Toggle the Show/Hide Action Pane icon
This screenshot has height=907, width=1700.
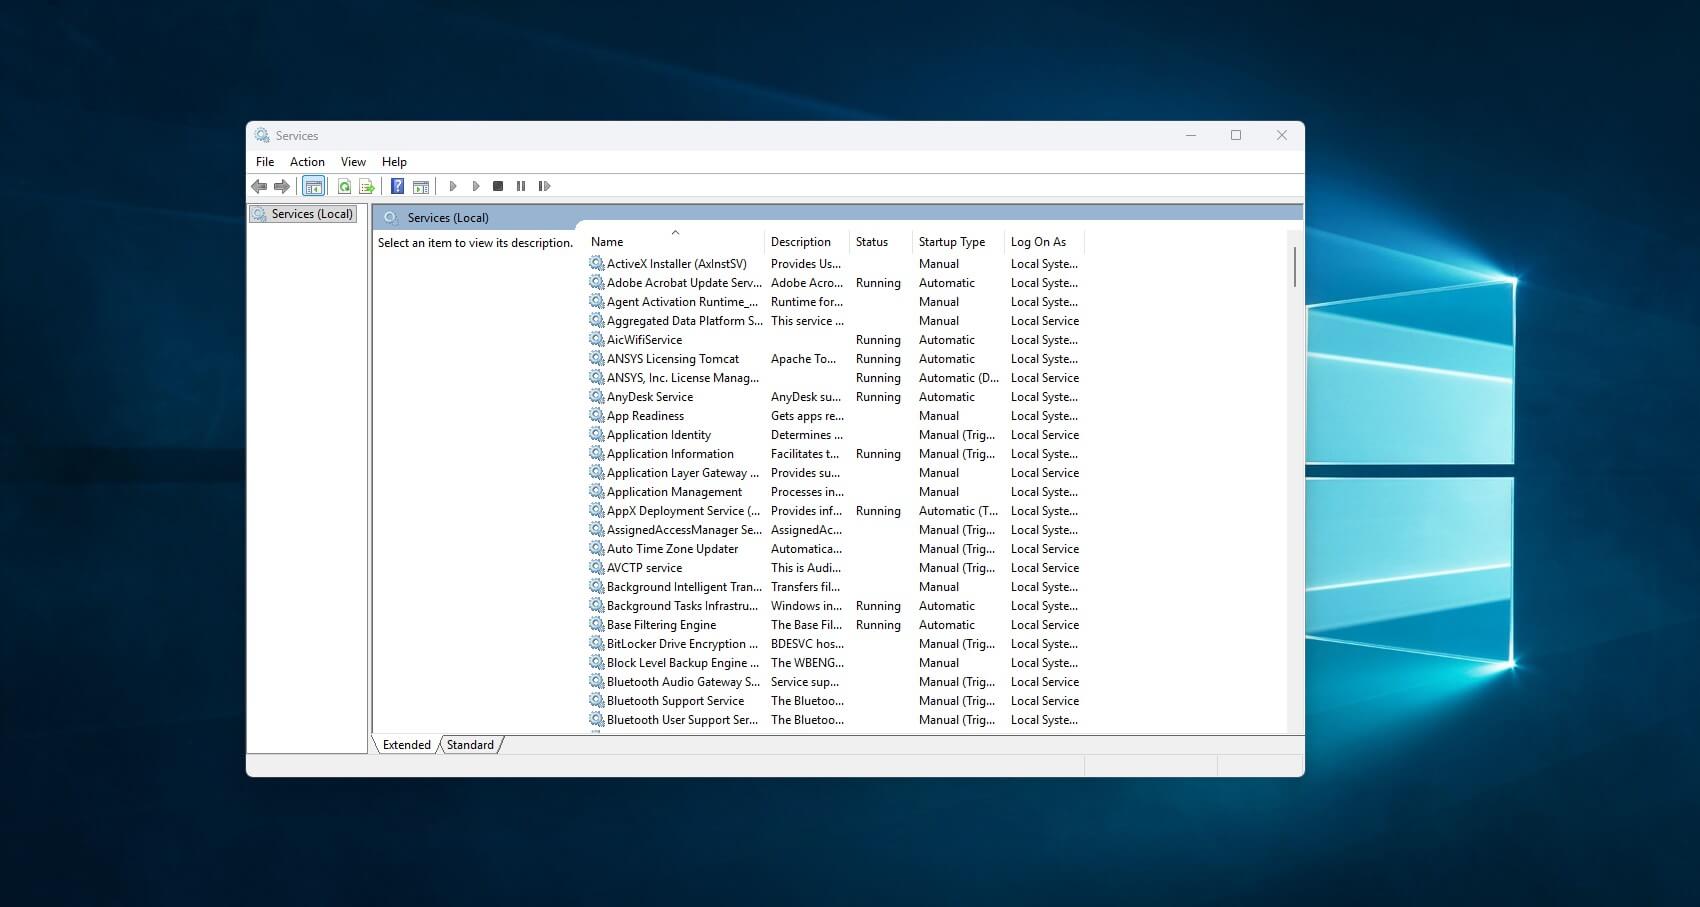coord(421,186)
